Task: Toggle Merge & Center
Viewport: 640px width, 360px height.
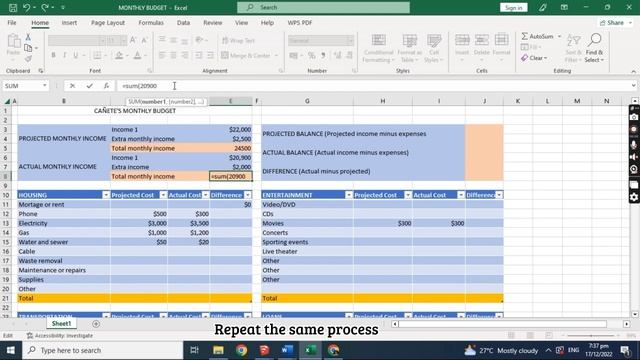Action: click(x=247, y=55)
